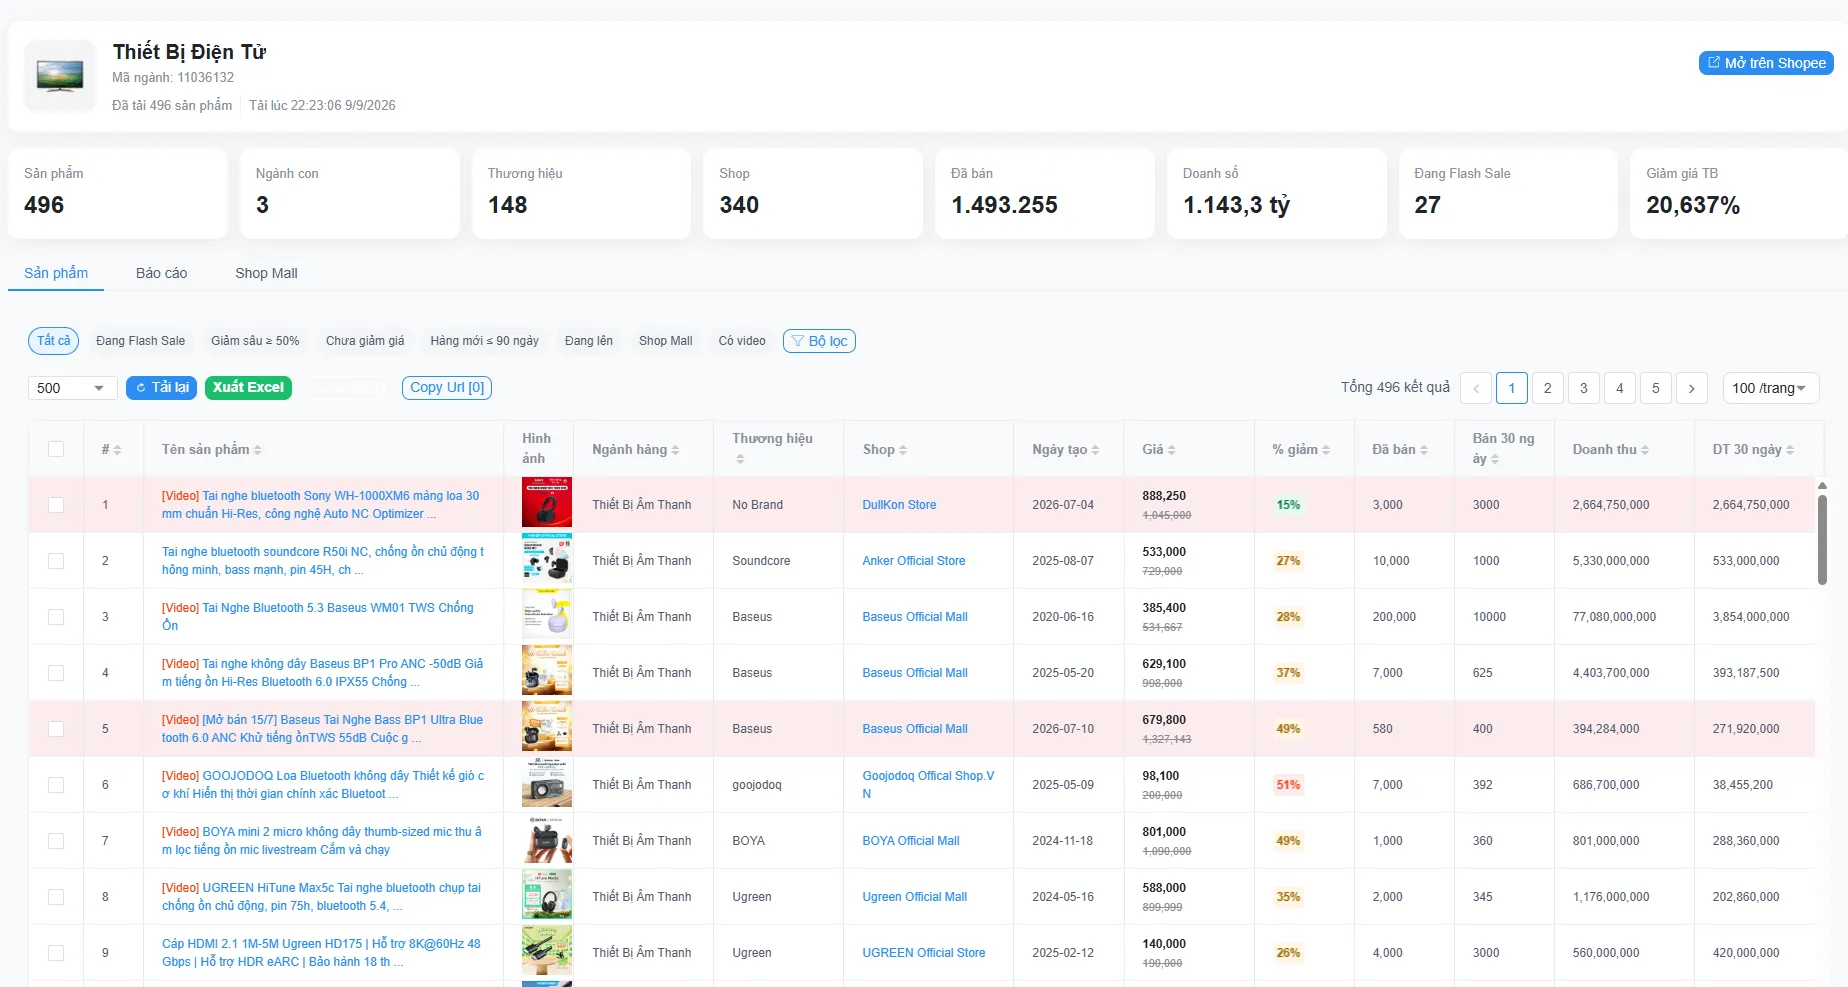The width and height of the screenshot is (1848, 987).
Task: Check the select-all header checkbox
Action: [x=56, y=449]
